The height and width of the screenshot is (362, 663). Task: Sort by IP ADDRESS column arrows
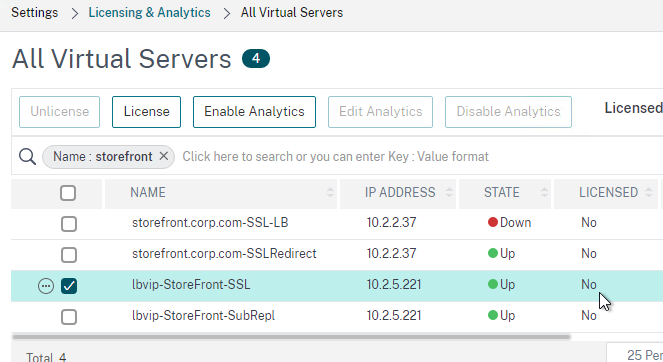449,193
